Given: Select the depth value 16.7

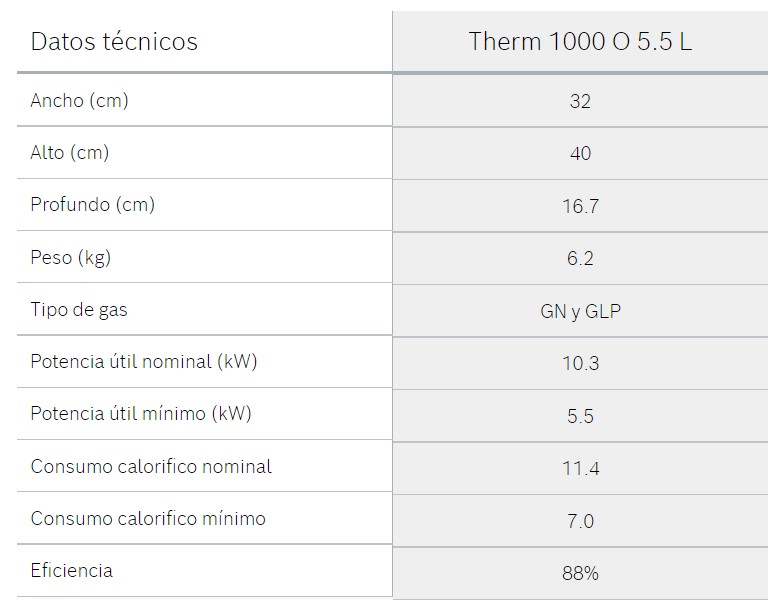Looking at the screenshot, I should 580,207.
